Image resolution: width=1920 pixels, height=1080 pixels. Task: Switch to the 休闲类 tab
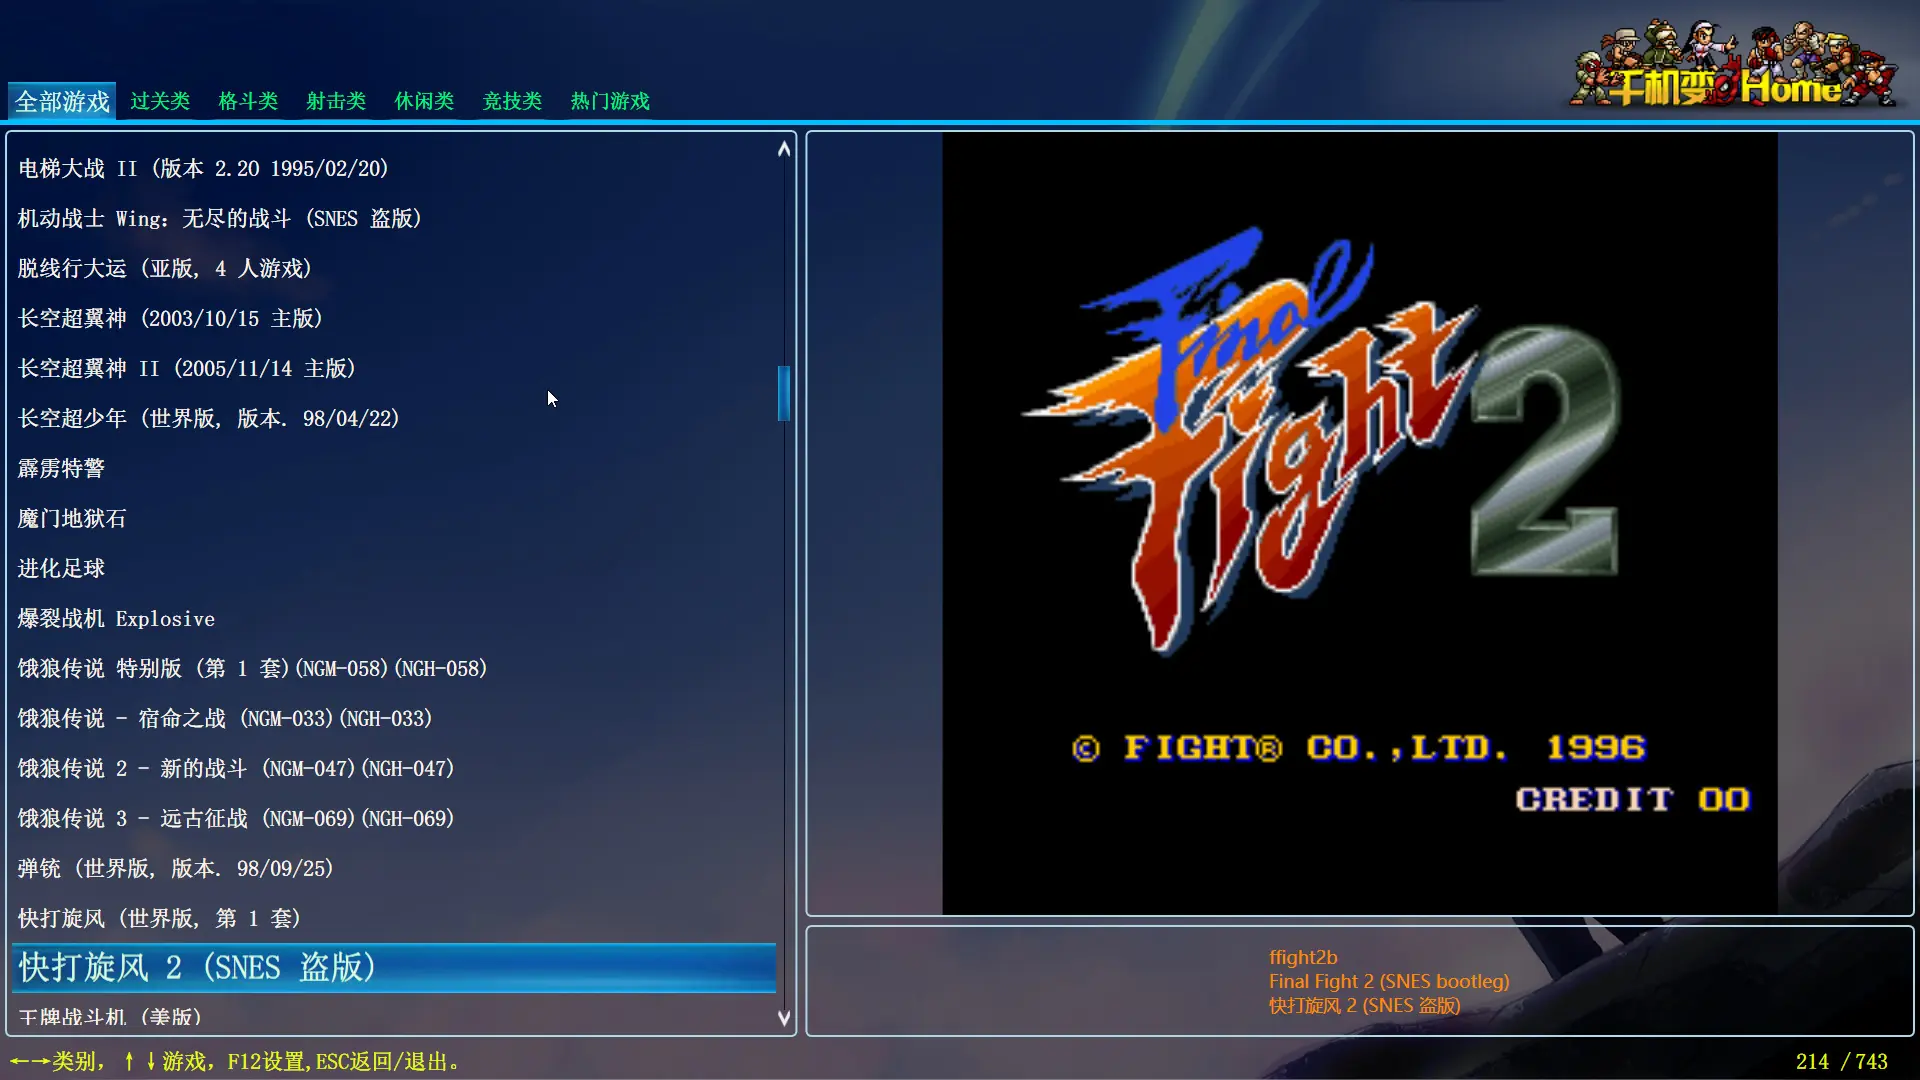pos(424,101)
